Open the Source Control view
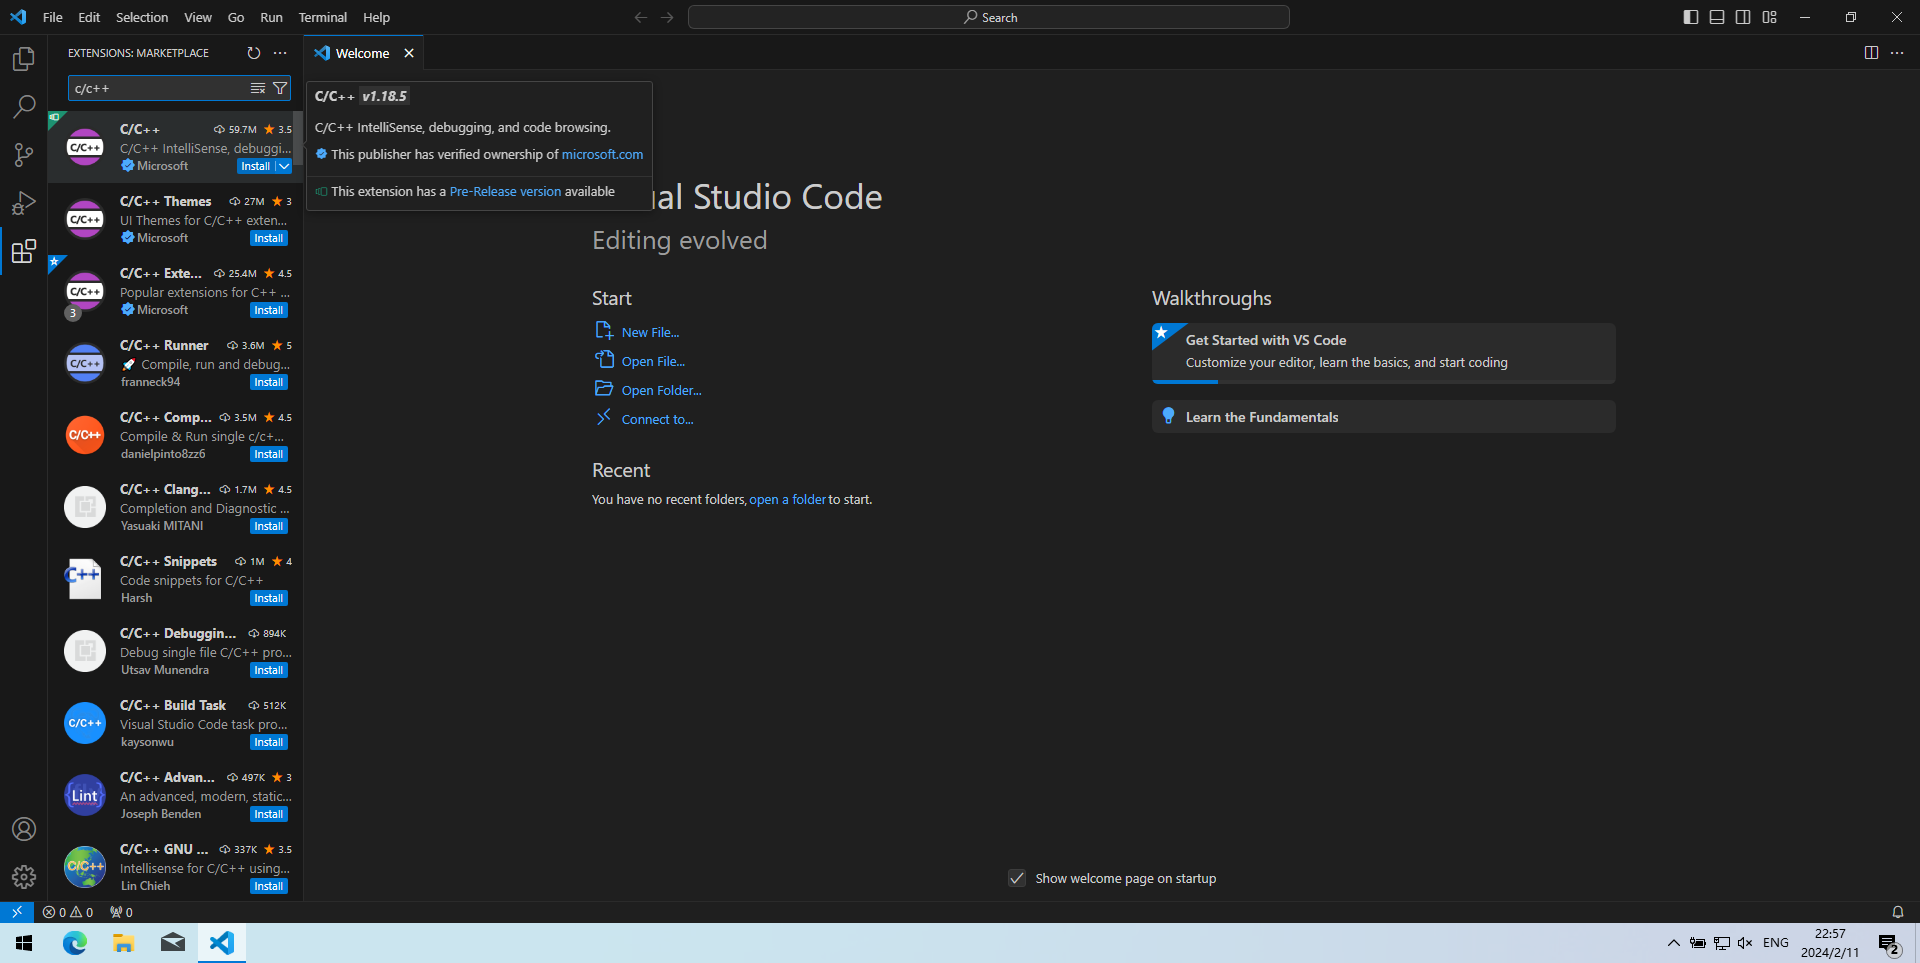Image resolution: width=1920 pixels, height=963 pixels. click(x=24, y=154)
